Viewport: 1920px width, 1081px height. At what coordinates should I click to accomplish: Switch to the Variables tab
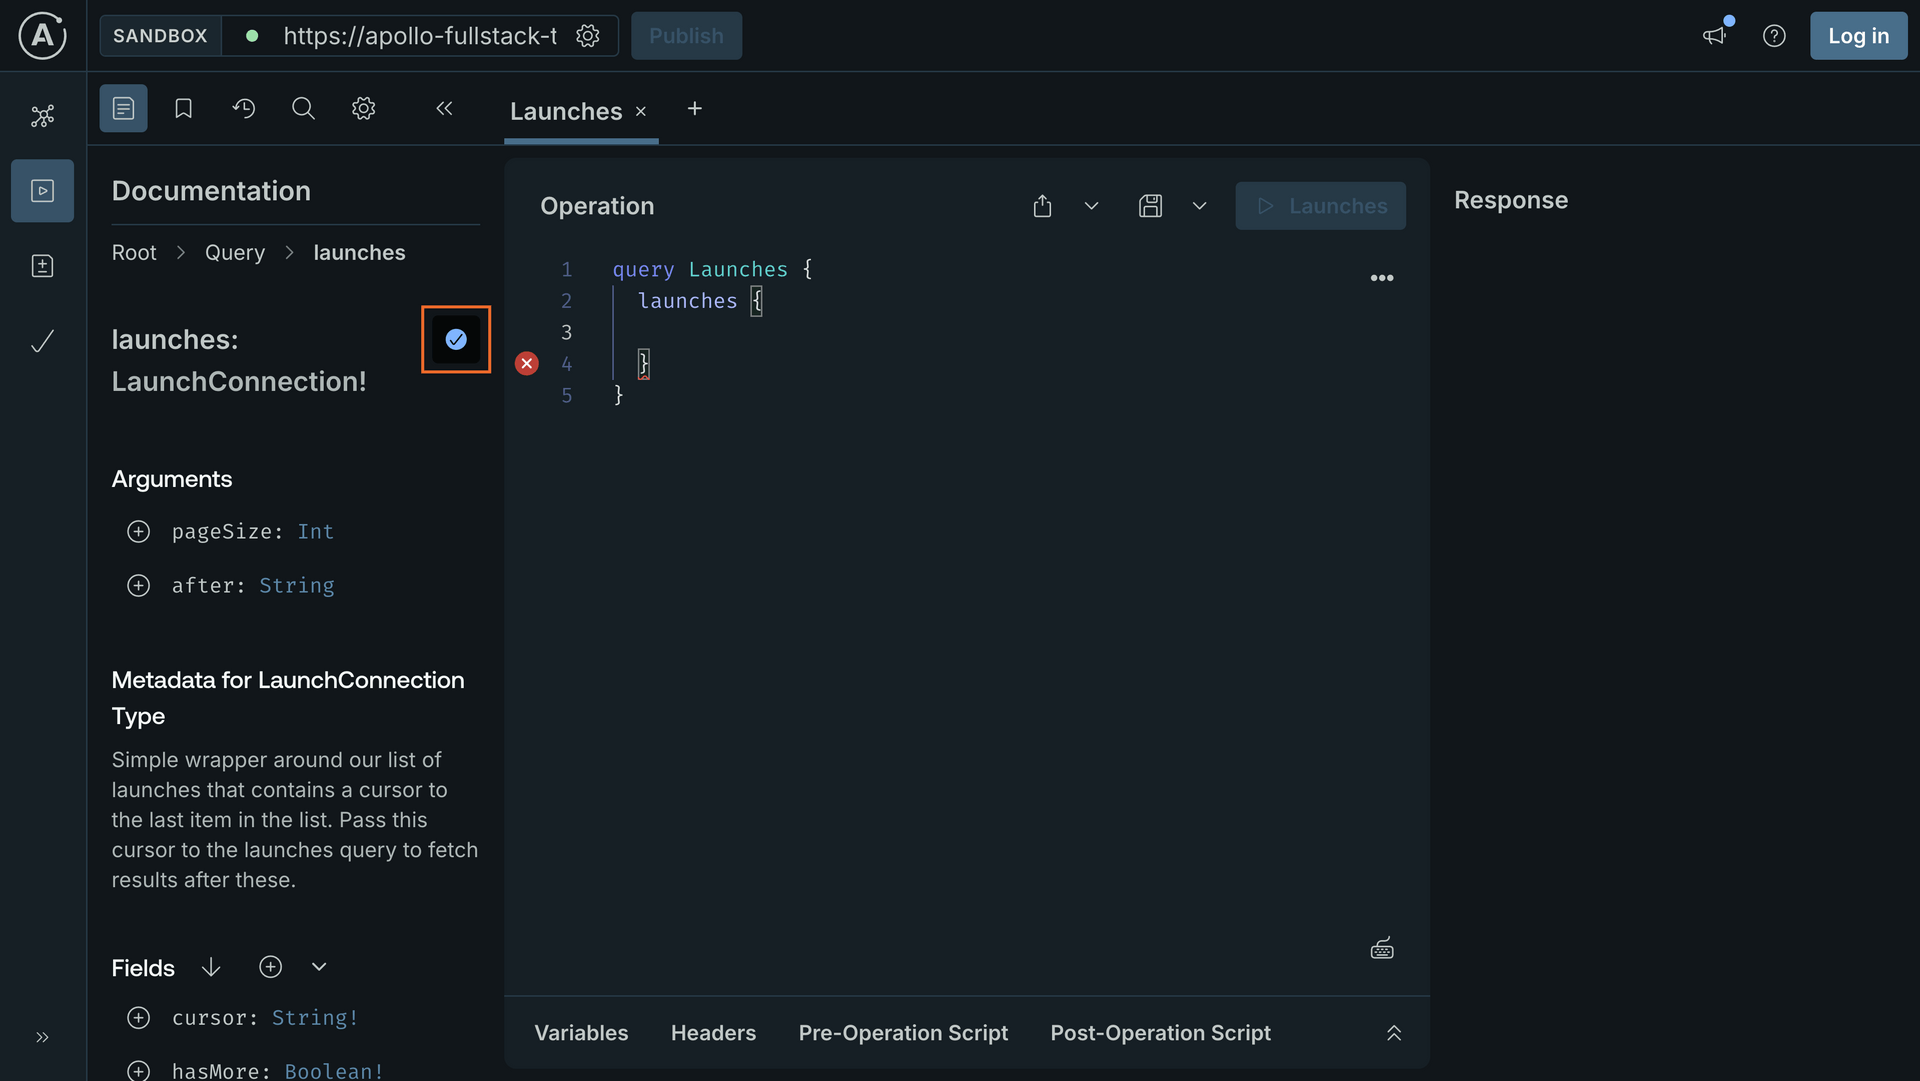coord(581,1033)
